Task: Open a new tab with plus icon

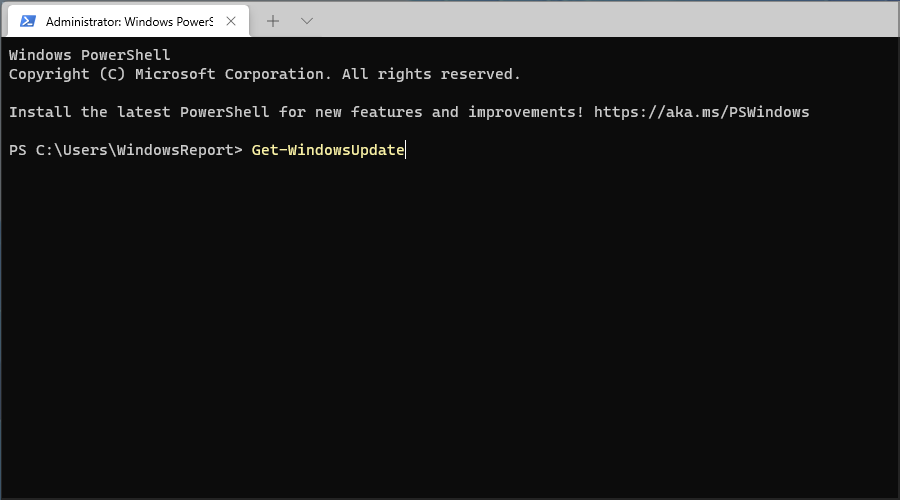Action: tap(273, 21)
